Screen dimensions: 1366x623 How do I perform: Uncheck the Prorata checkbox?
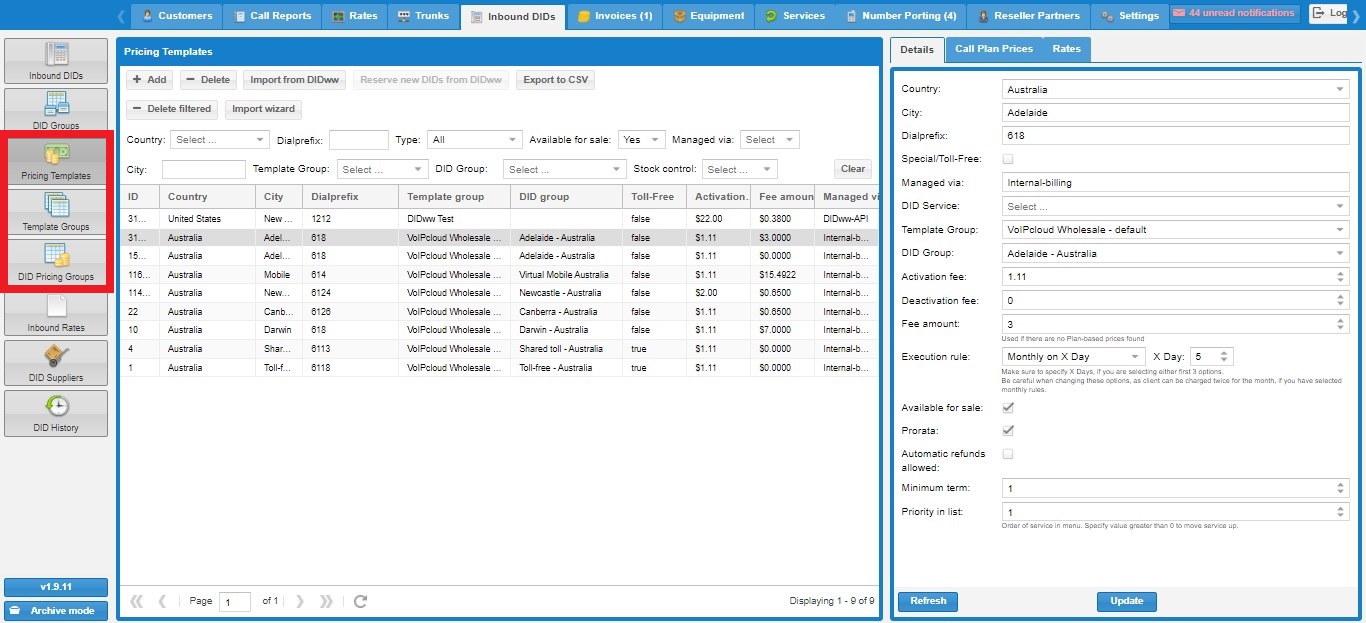coord(1008,431)
